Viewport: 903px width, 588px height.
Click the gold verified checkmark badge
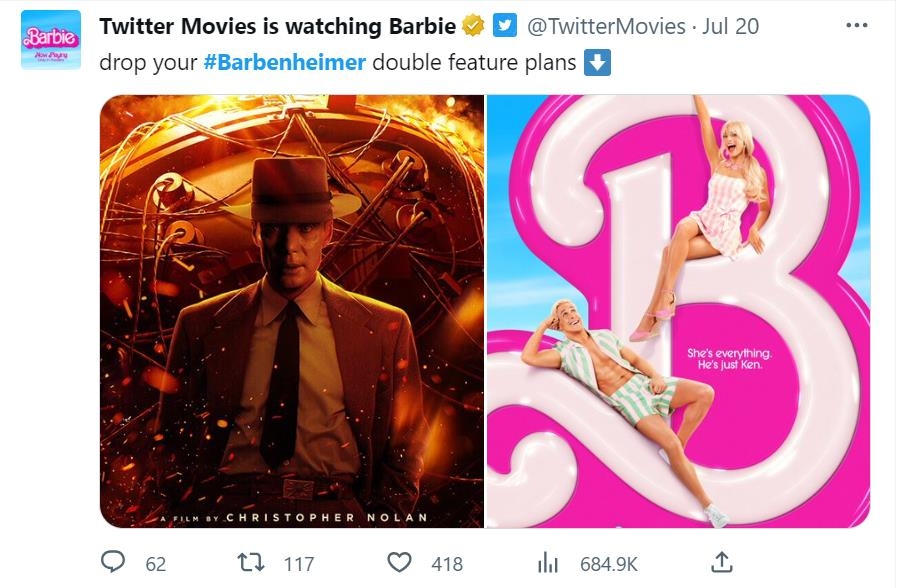coord(475,26)
